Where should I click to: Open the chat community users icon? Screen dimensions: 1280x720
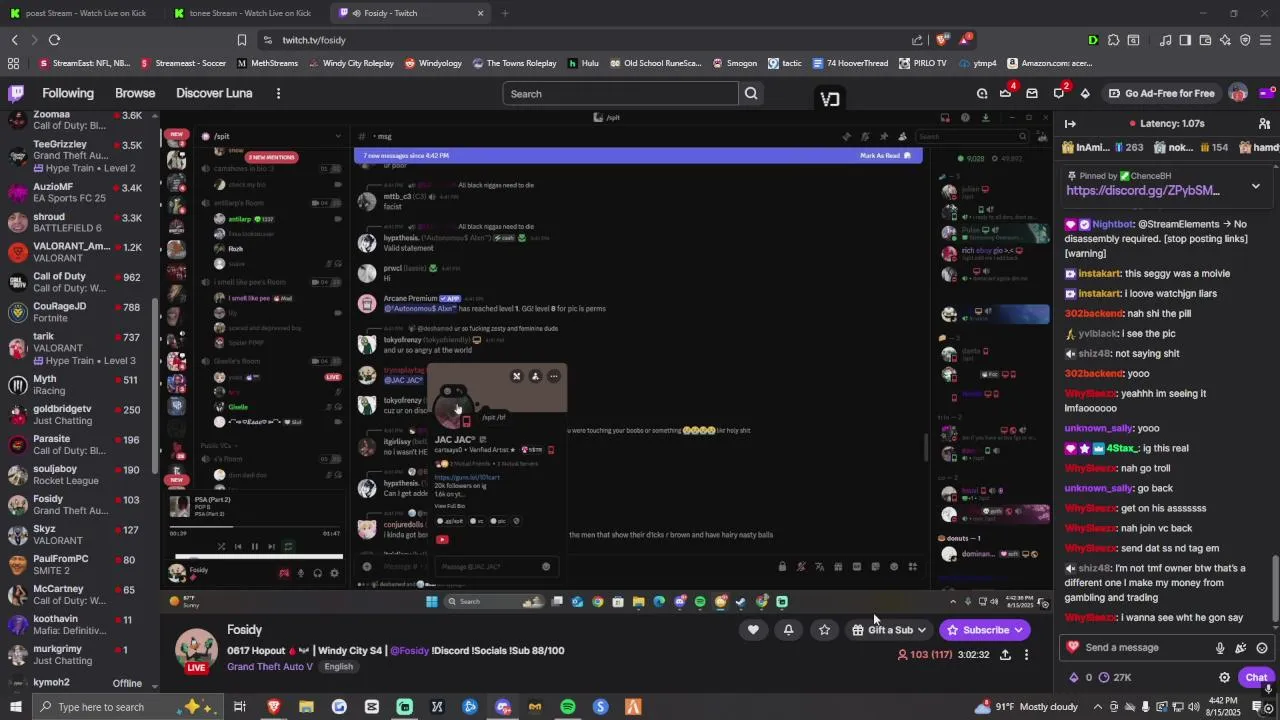pos(1264,123)
